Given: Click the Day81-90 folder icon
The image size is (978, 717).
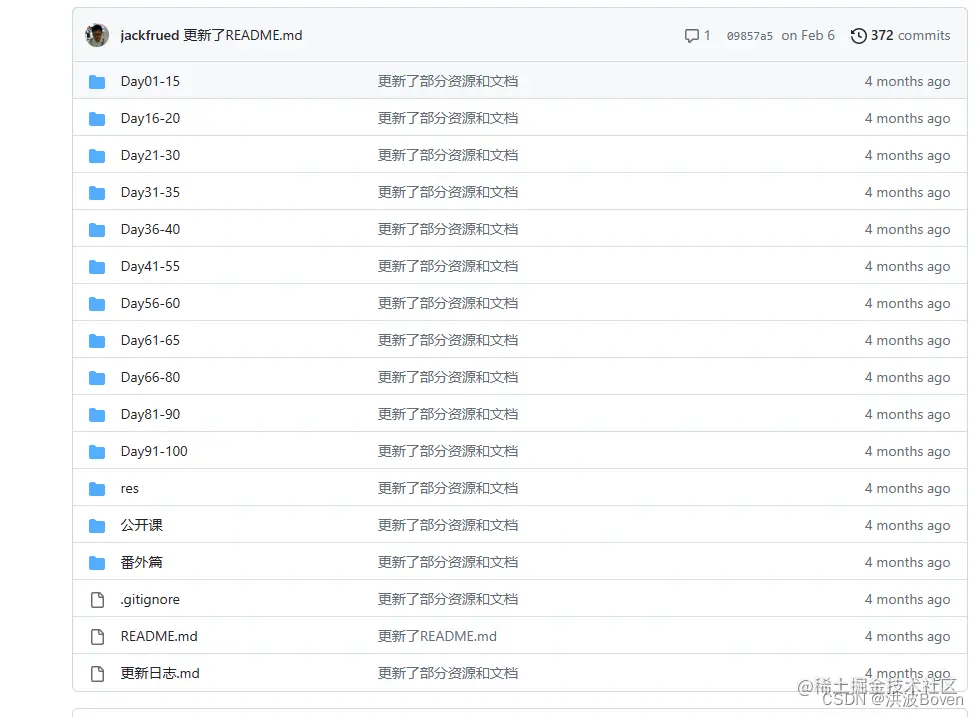Looking at the screenshot, I should pos(97,415).
